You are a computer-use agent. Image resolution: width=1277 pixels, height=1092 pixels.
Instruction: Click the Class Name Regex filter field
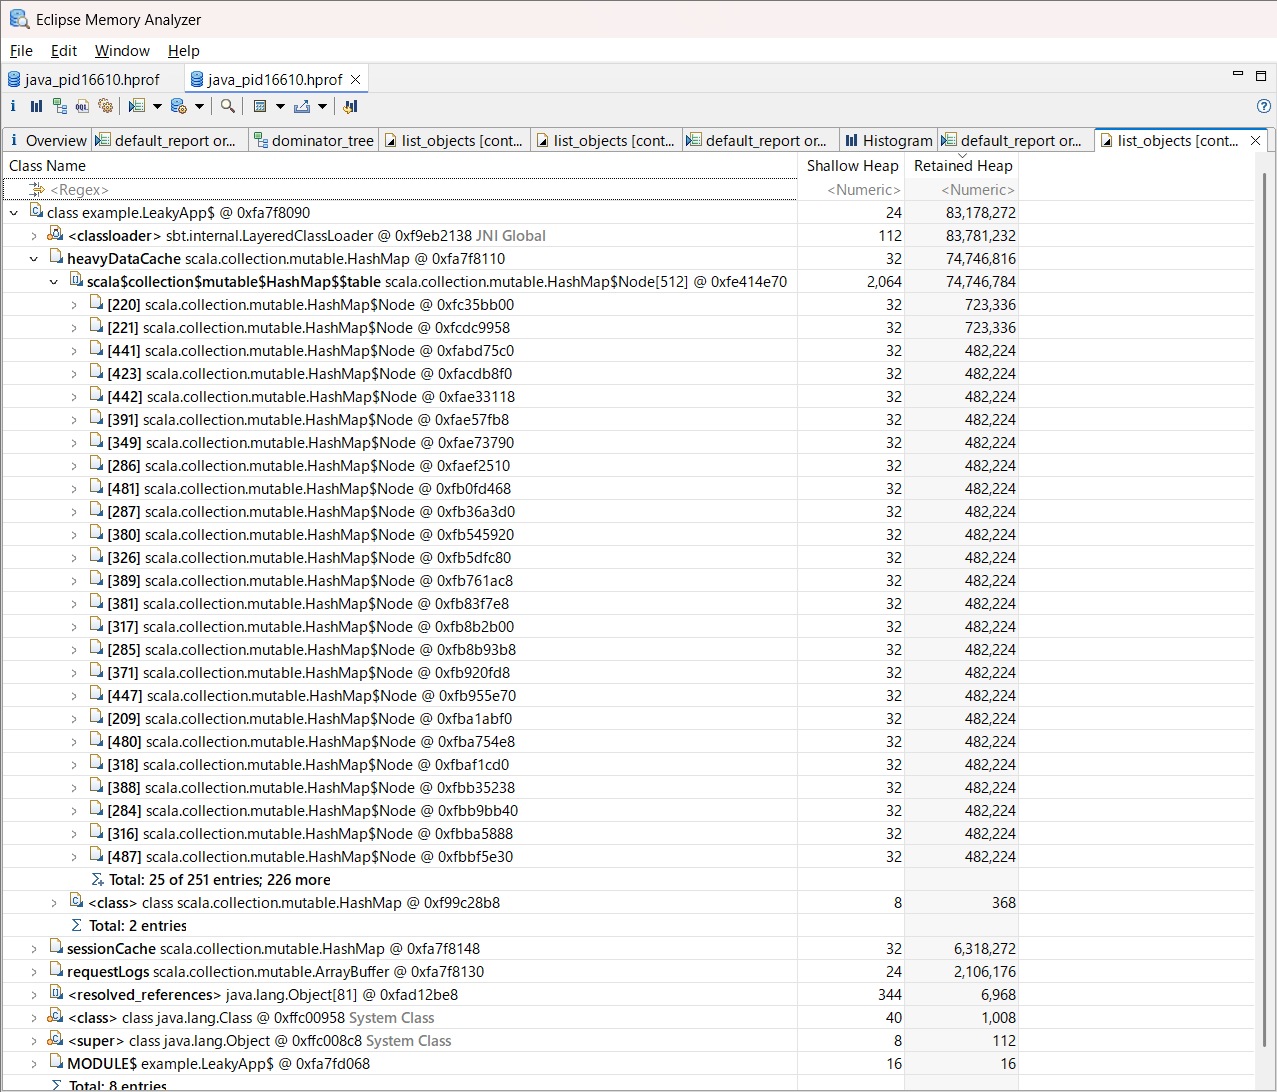pos(400,190)
